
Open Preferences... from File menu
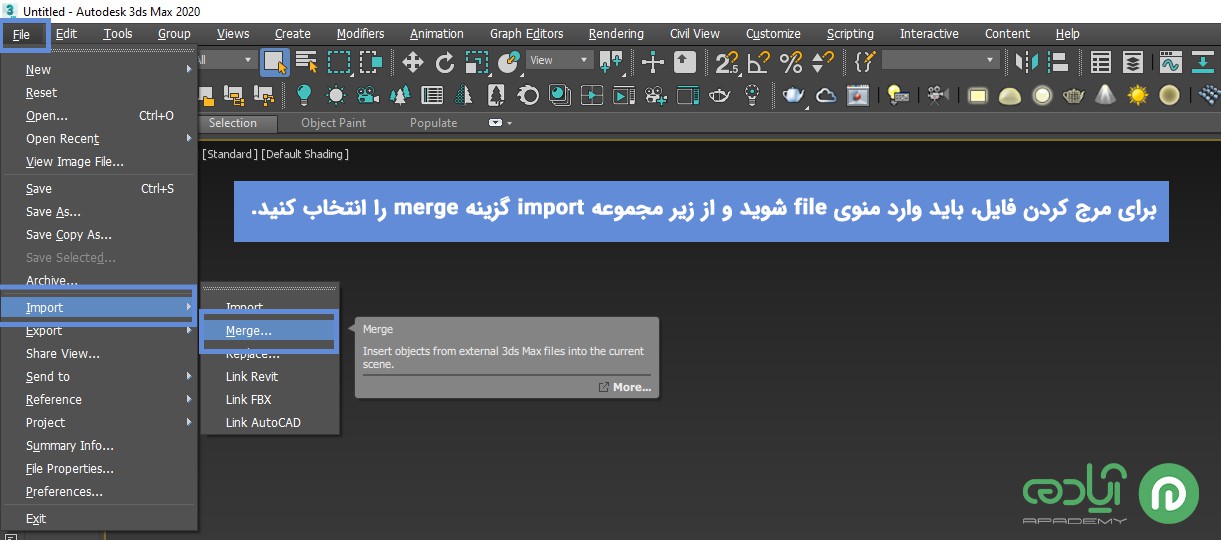(100, 491)
